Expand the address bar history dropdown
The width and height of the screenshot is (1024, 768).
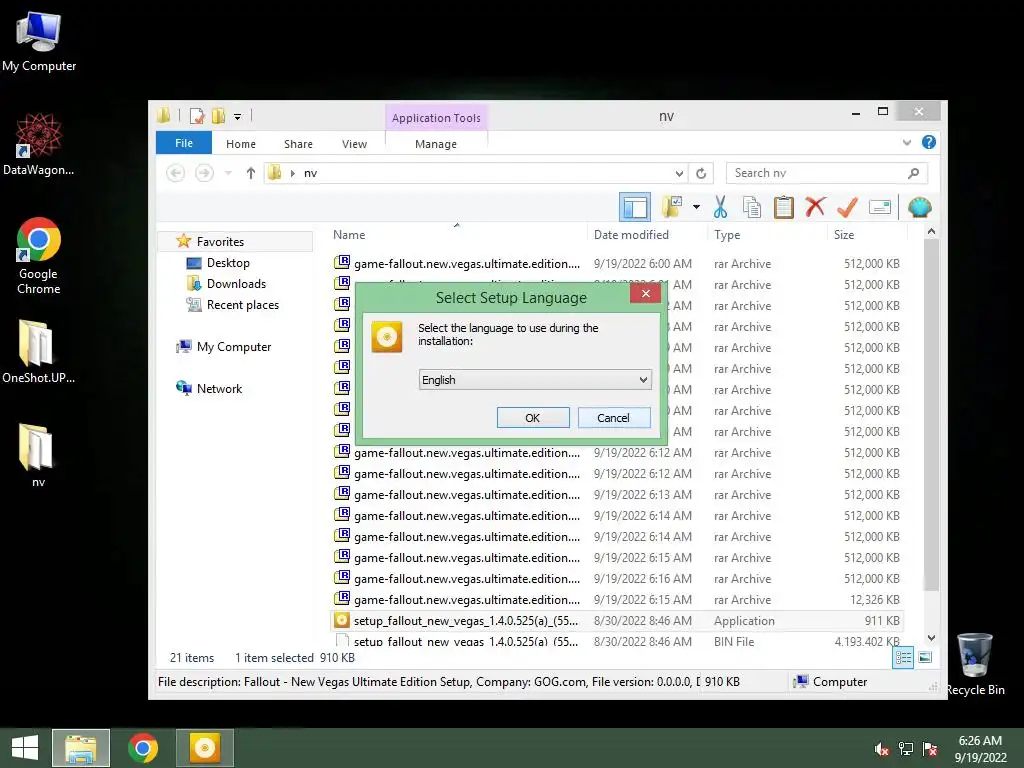[x=679, y=173]
